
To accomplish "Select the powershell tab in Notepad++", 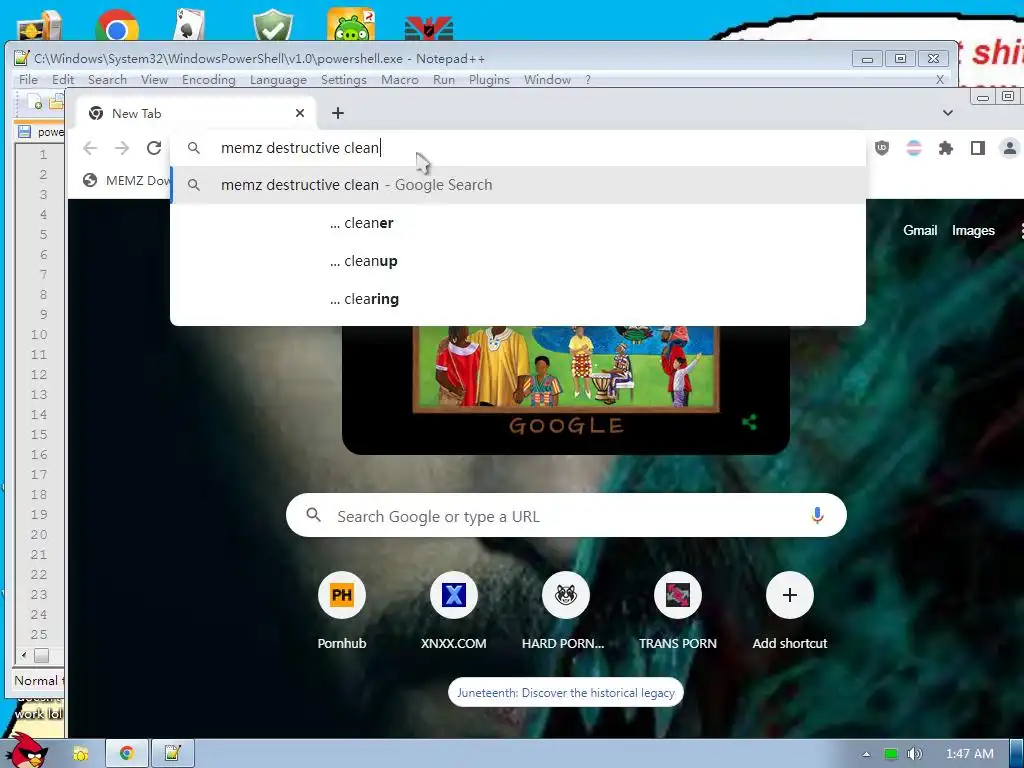I will 40,132.
